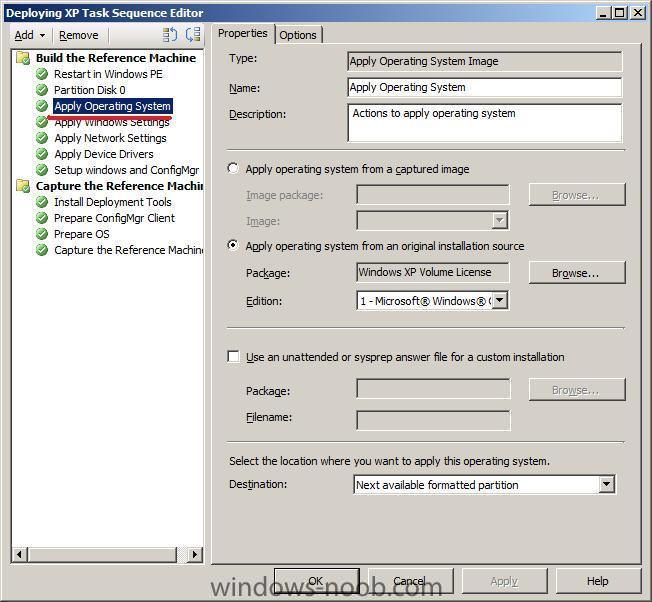This screenshot has width=652, height=602.
Task: Click Browse next to the answer file Package field
Action: pos(577,390)
